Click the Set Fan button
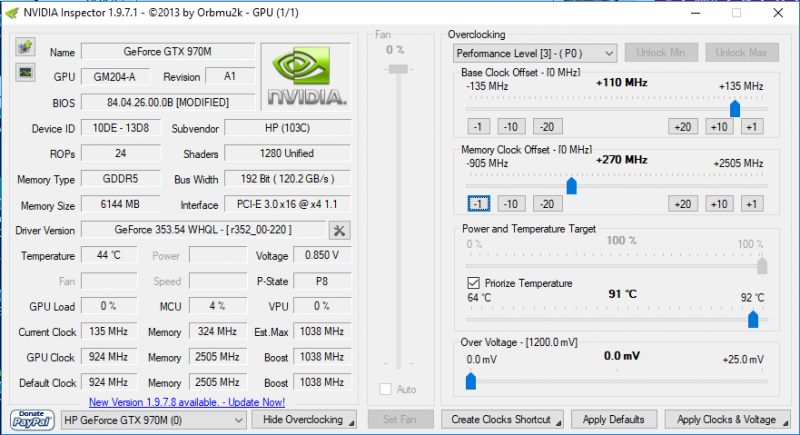 click(401, 420)
